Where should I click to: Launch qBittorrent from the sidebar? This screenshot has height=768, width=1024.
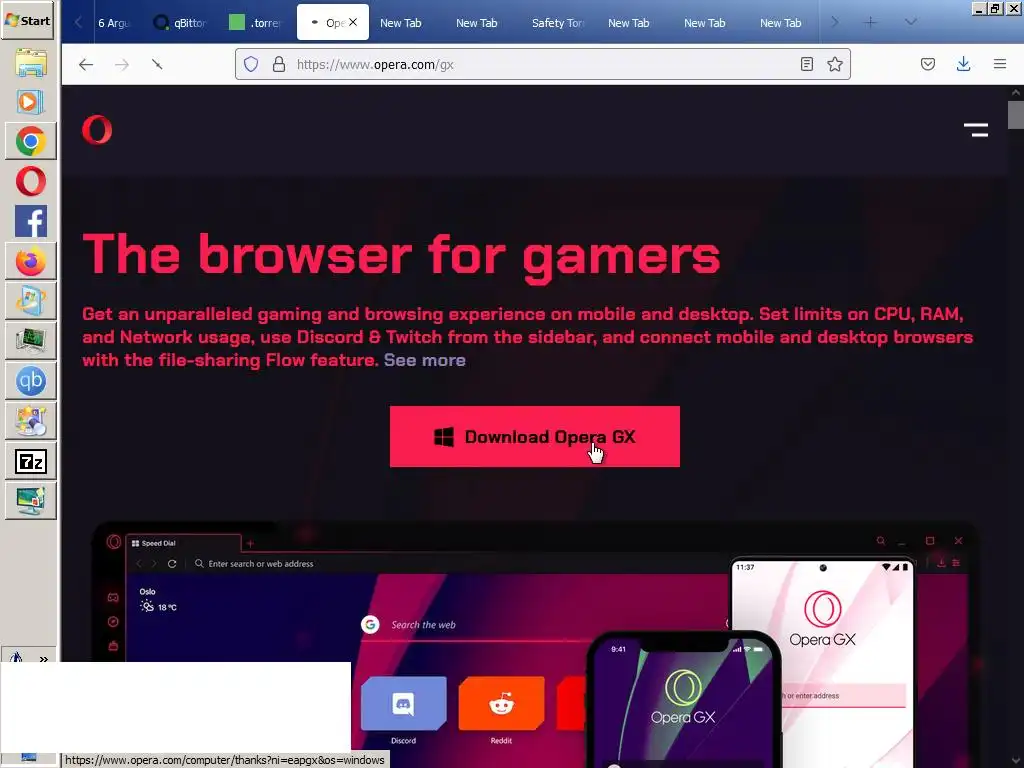pos(31,381)
